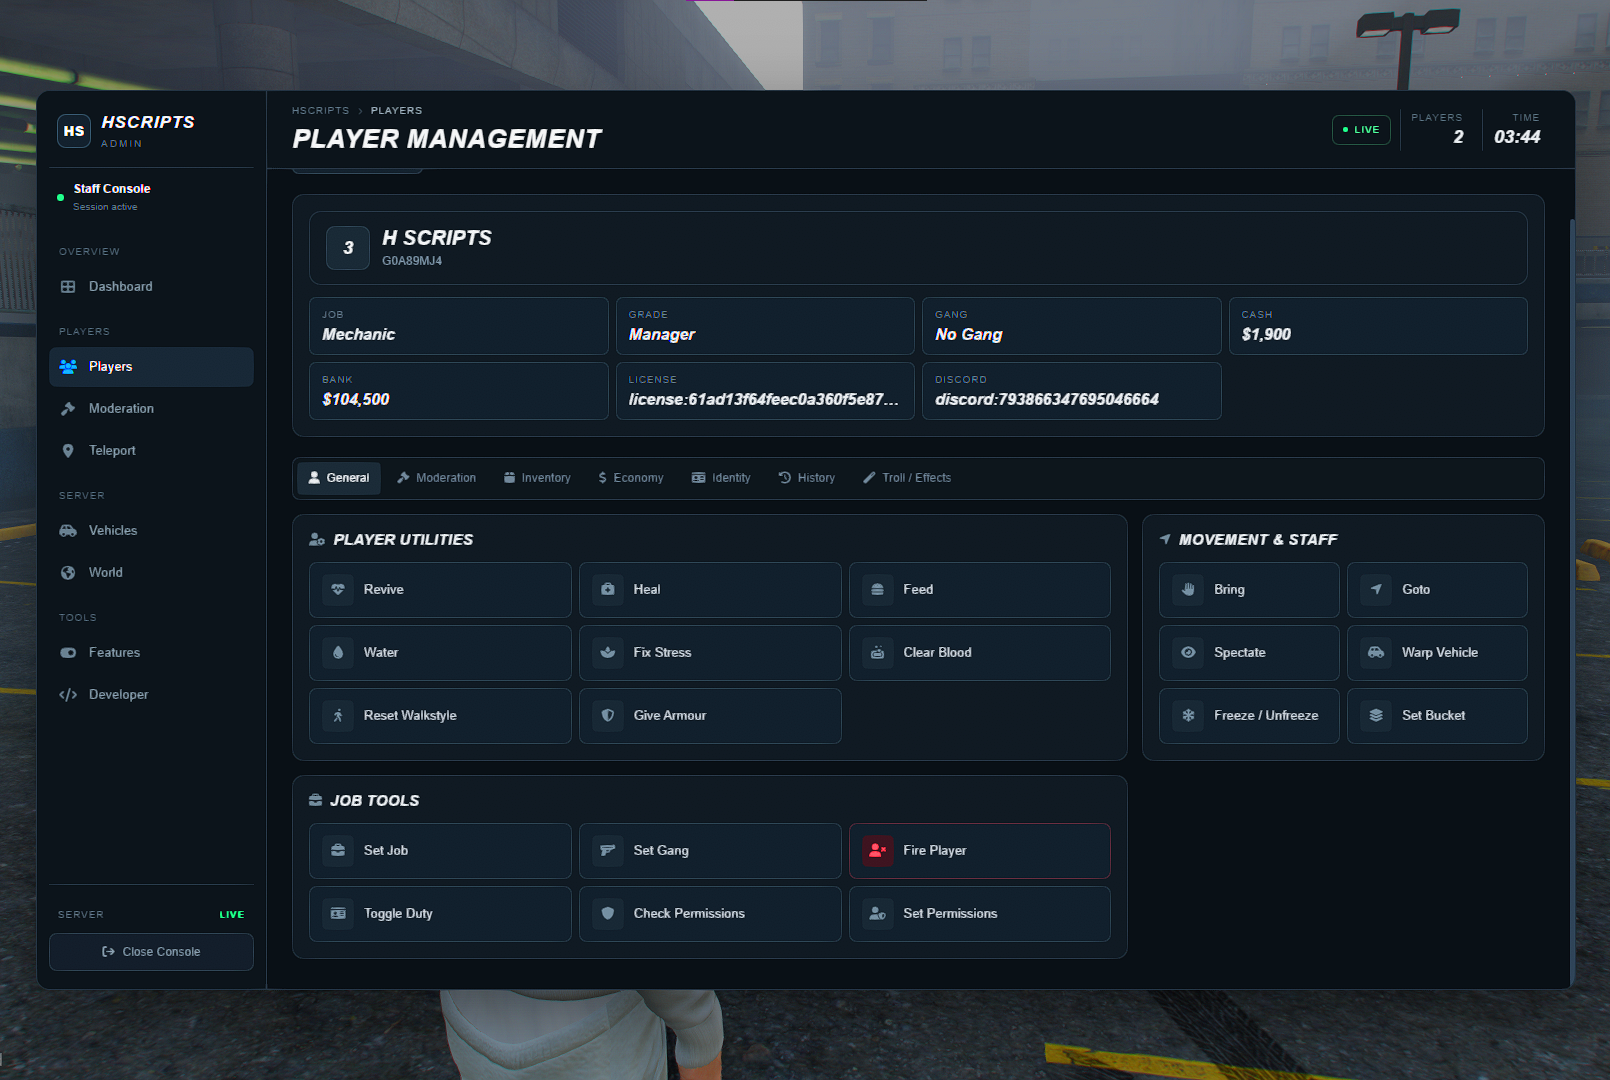Click the Spectate eye icon
The width and height of the screenshot is (1610, 1080).
point(1188,653)
